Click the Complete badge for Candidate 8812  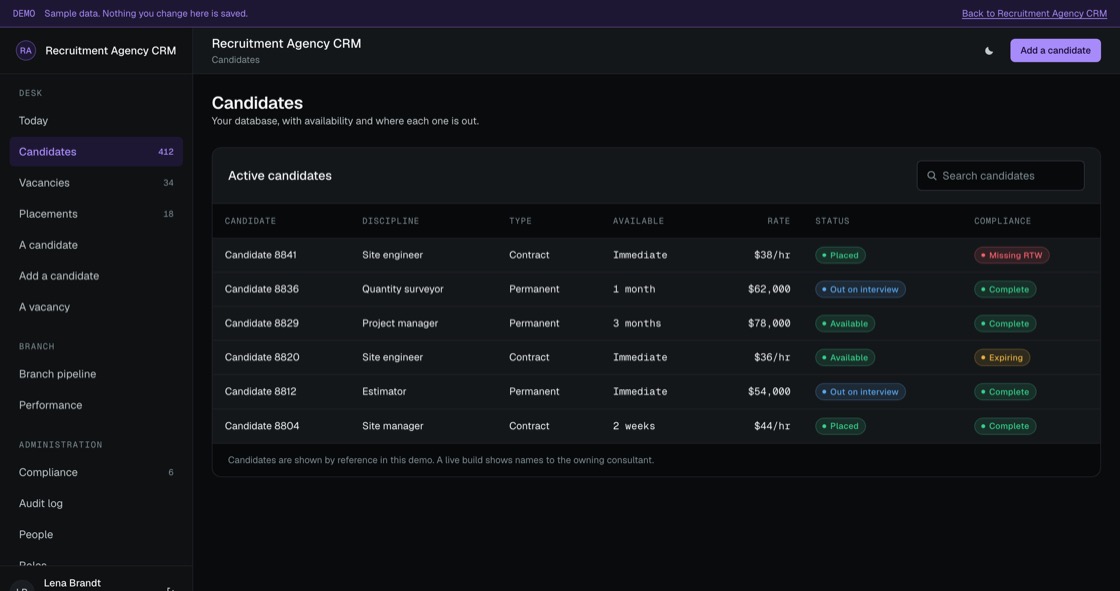point(1005,392)
